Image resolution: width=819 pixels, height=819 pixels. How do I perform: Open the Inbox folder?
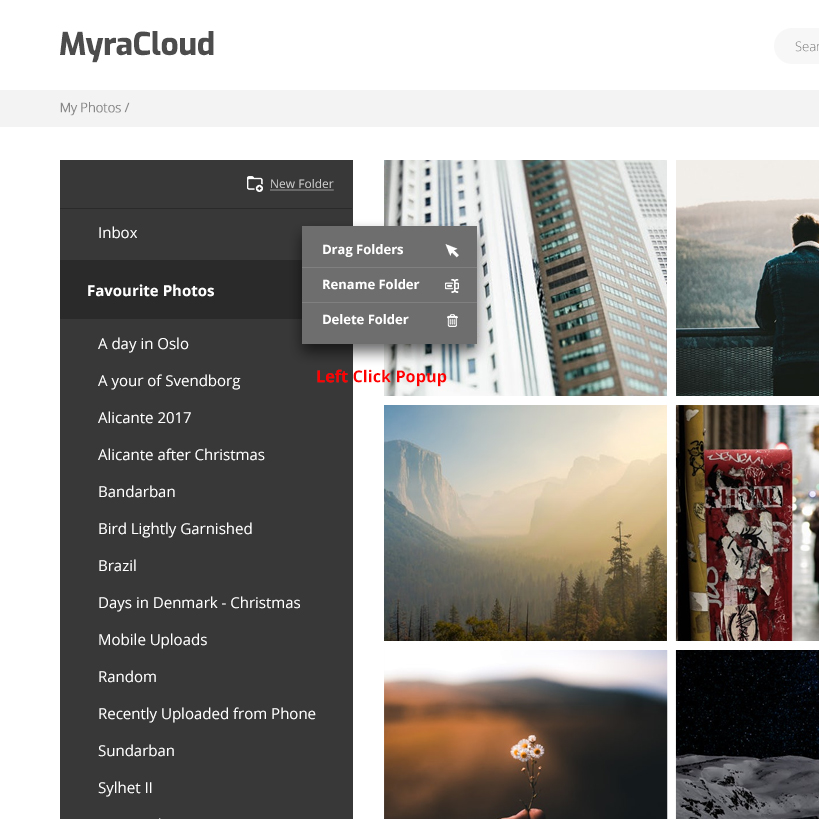[117, 232]
